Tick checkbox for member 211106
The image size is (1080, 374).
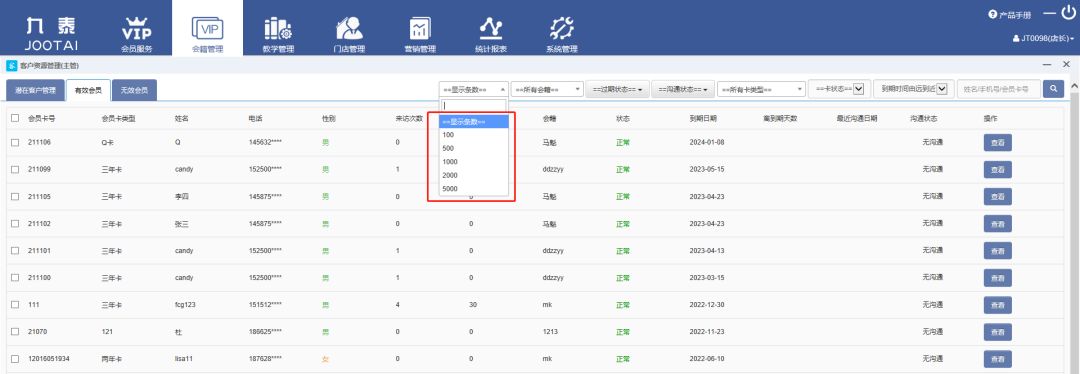click(15, 143)
